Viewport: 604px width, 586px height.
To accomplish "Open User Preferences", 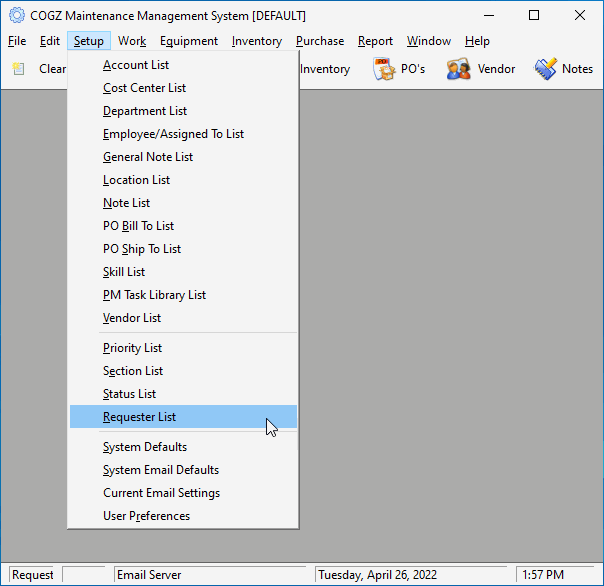I will [x=183, y=516].
